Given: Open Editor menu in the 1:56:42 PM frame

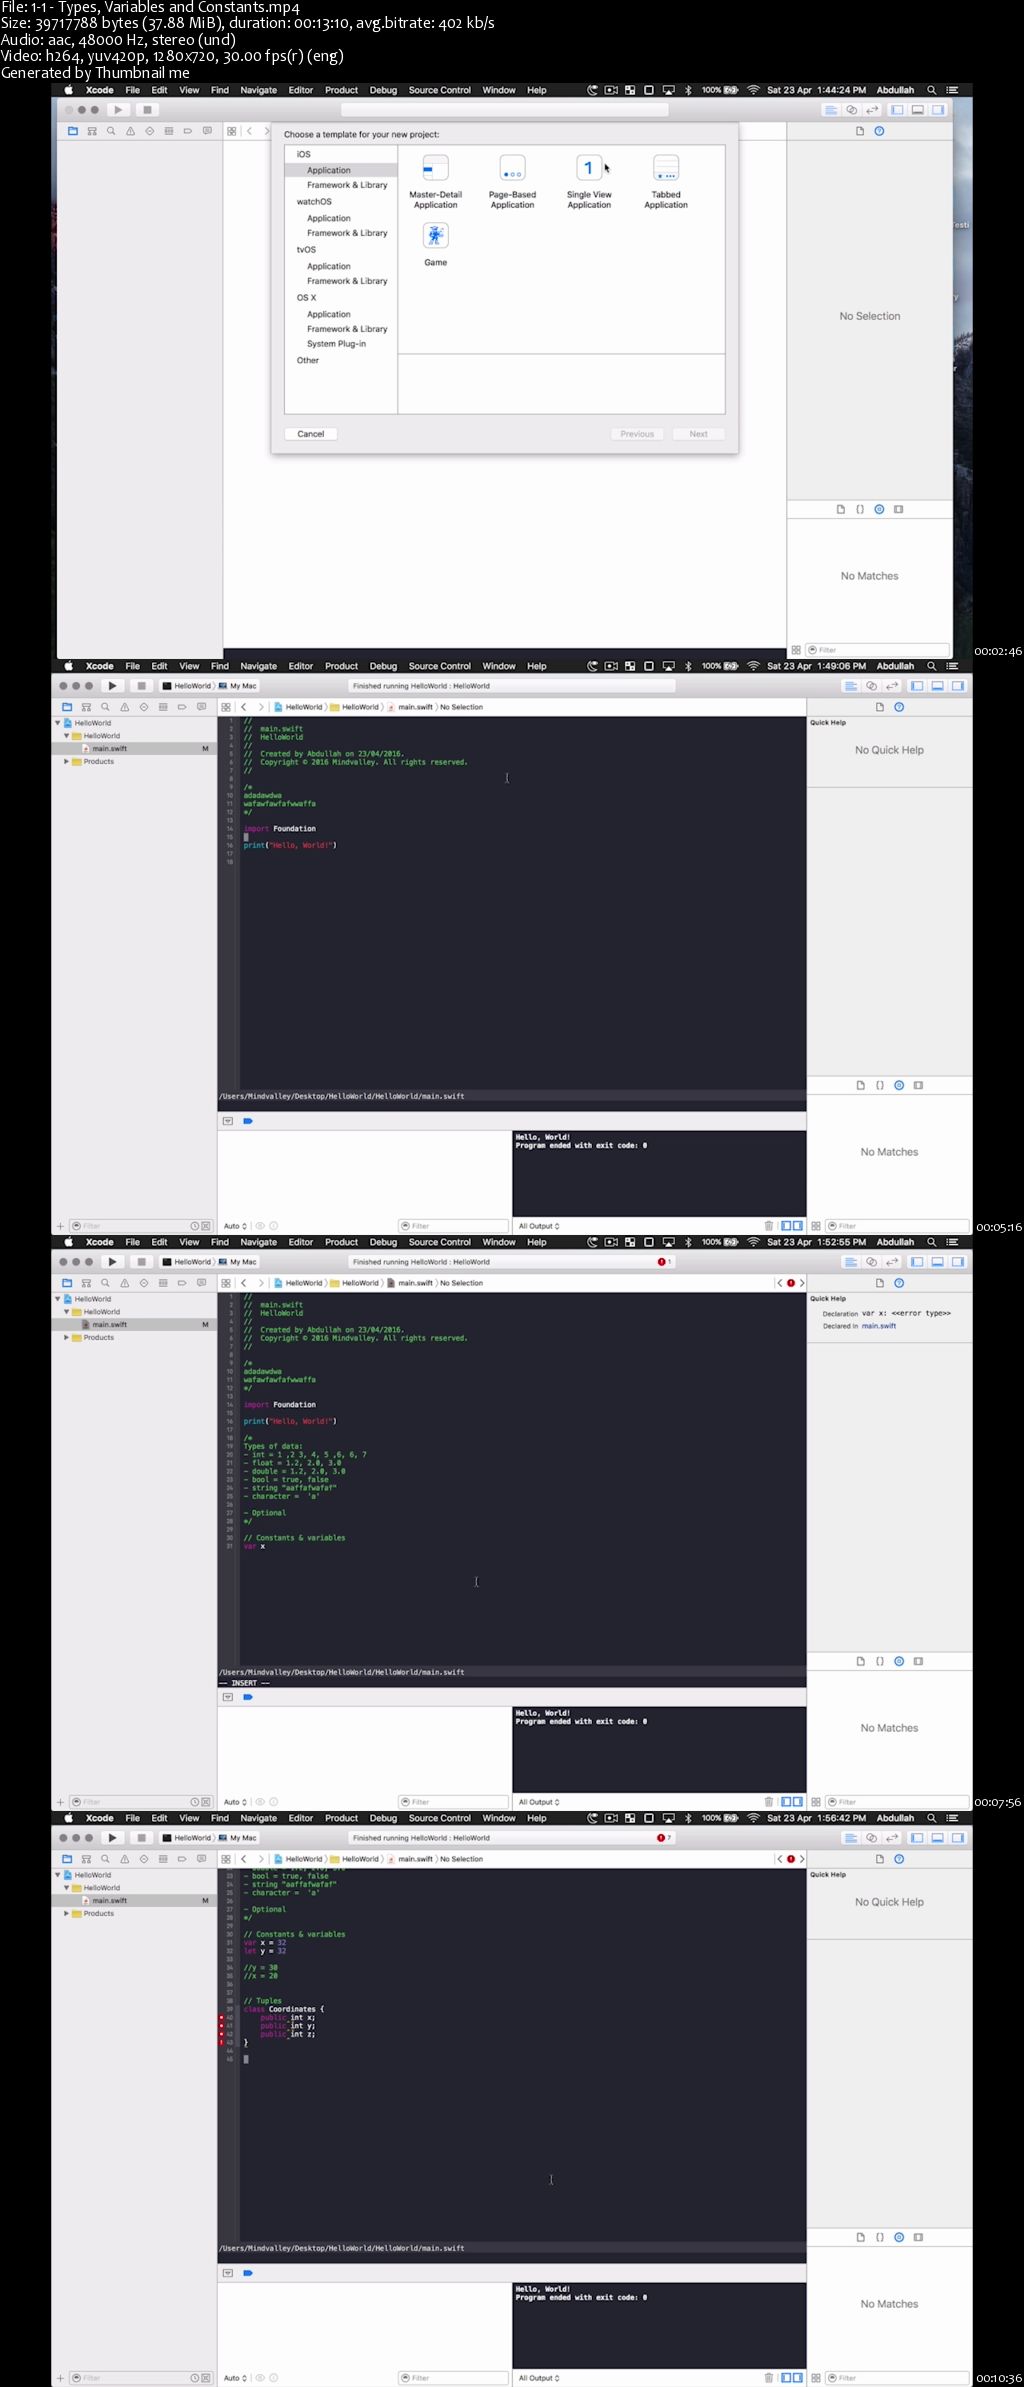Looking at the screenshot, I should tap(301, 1818).
